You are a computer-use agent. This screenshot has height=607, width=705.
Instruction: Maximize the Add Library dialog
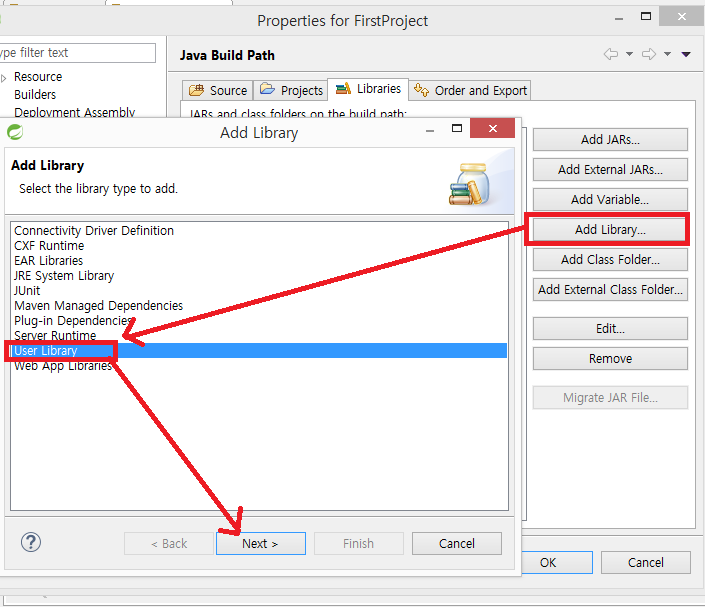pyautogui.click(x=457, y=130)
